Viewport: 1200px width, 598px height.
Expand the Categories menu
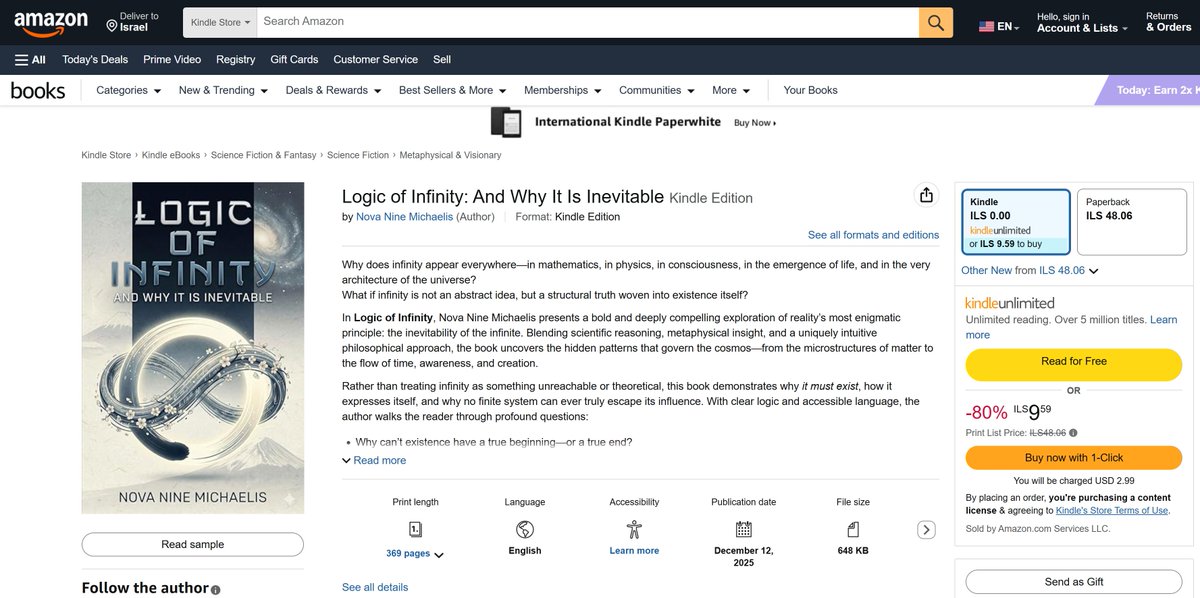(x=129, y=90)
